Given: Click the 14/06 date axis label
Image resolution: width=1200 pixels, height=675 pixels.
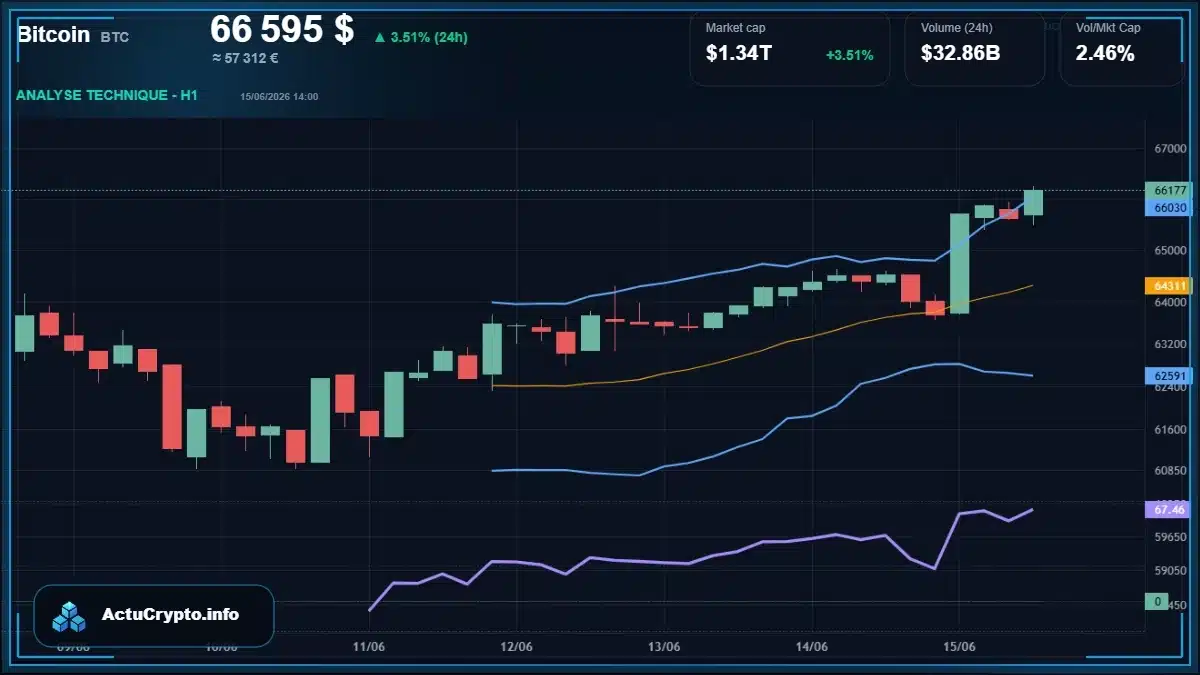Looking at the screenshot, I should [x=811, y=647].
